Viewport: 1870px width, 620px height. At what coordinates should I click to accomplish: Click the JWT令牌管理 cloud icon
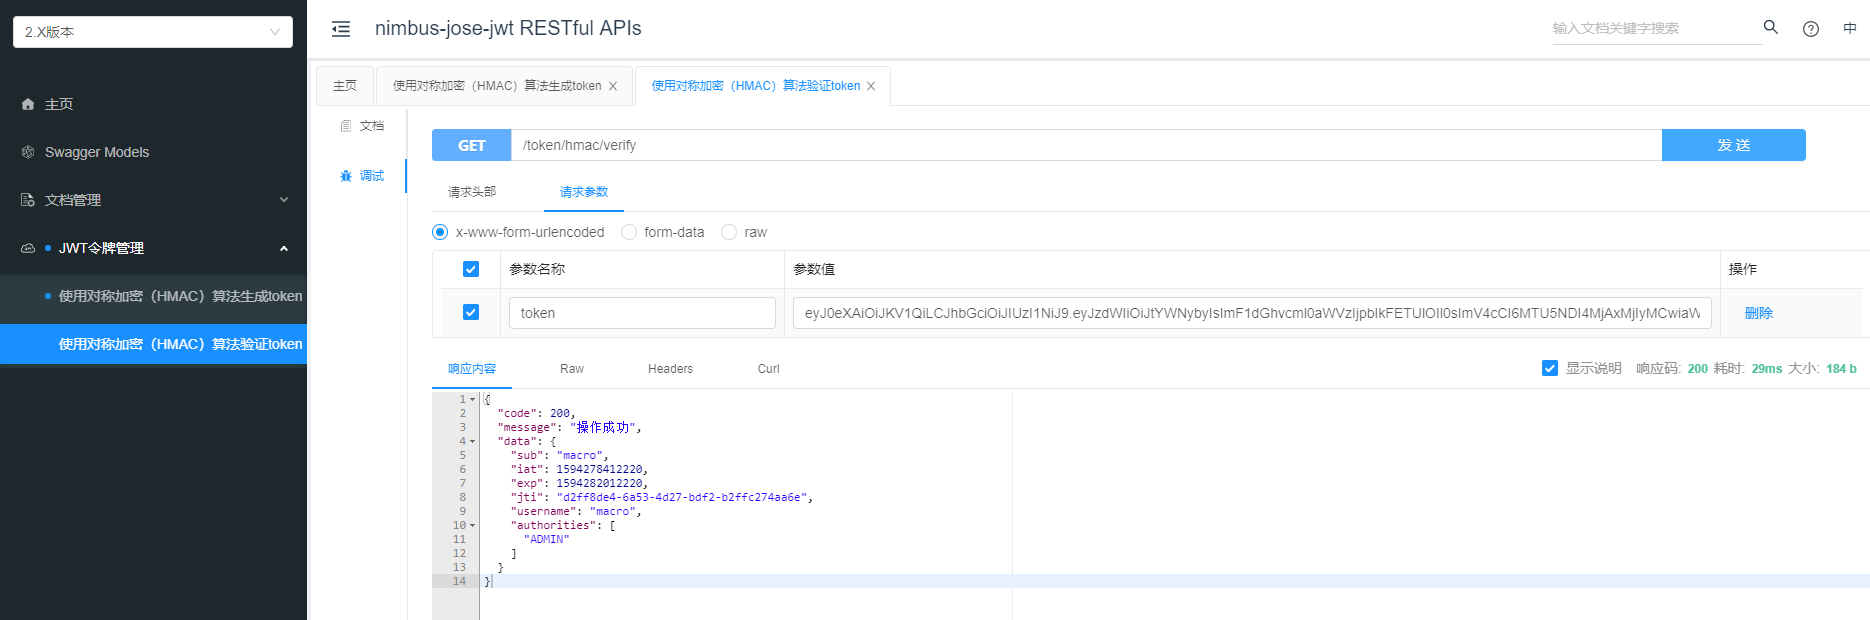pos(28,248)
